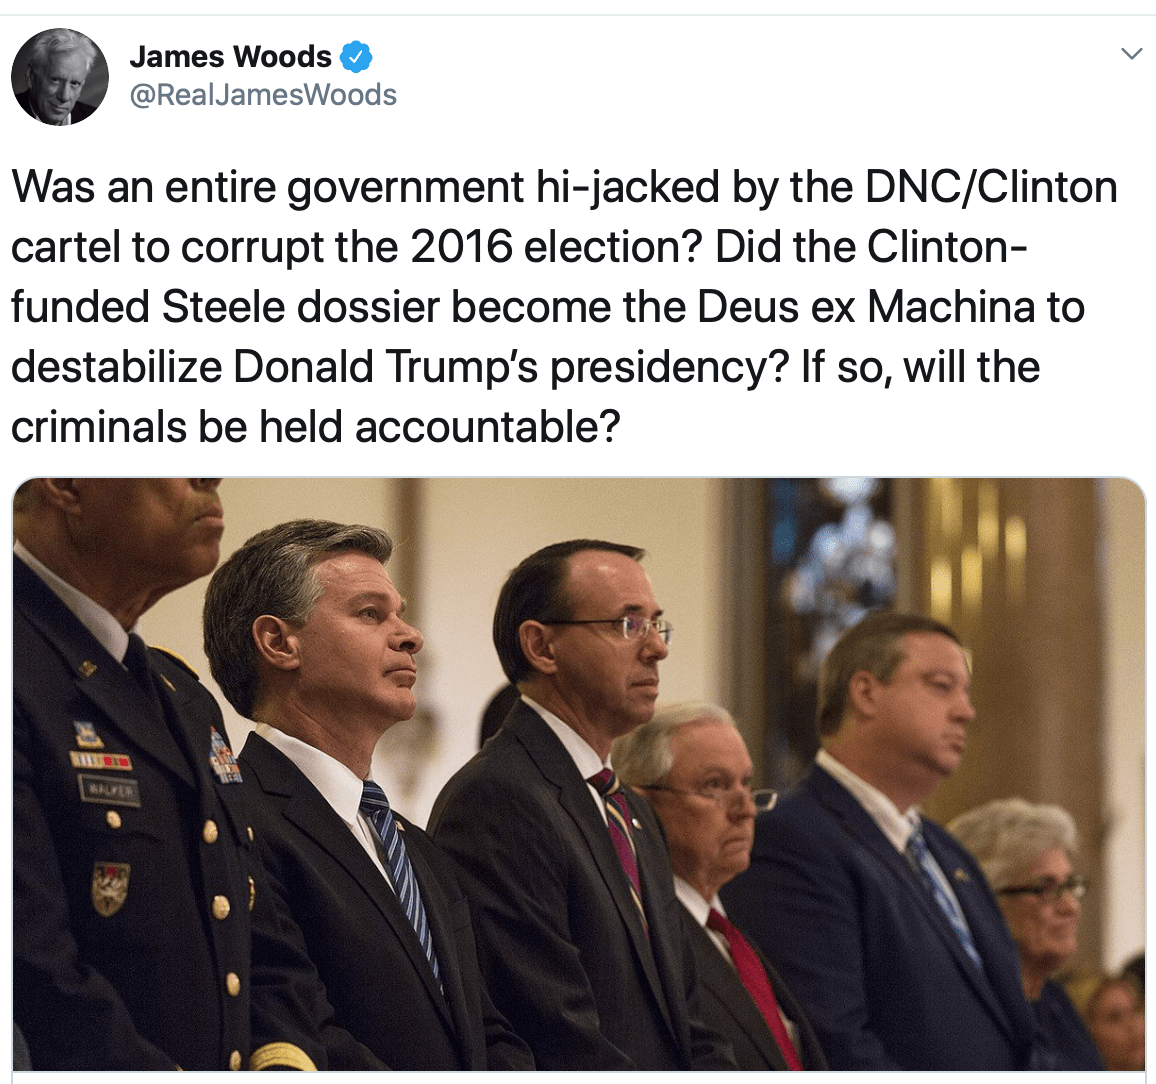Click the ribbon bar on the uniform
The image size is (1156, 1084).
100,760
